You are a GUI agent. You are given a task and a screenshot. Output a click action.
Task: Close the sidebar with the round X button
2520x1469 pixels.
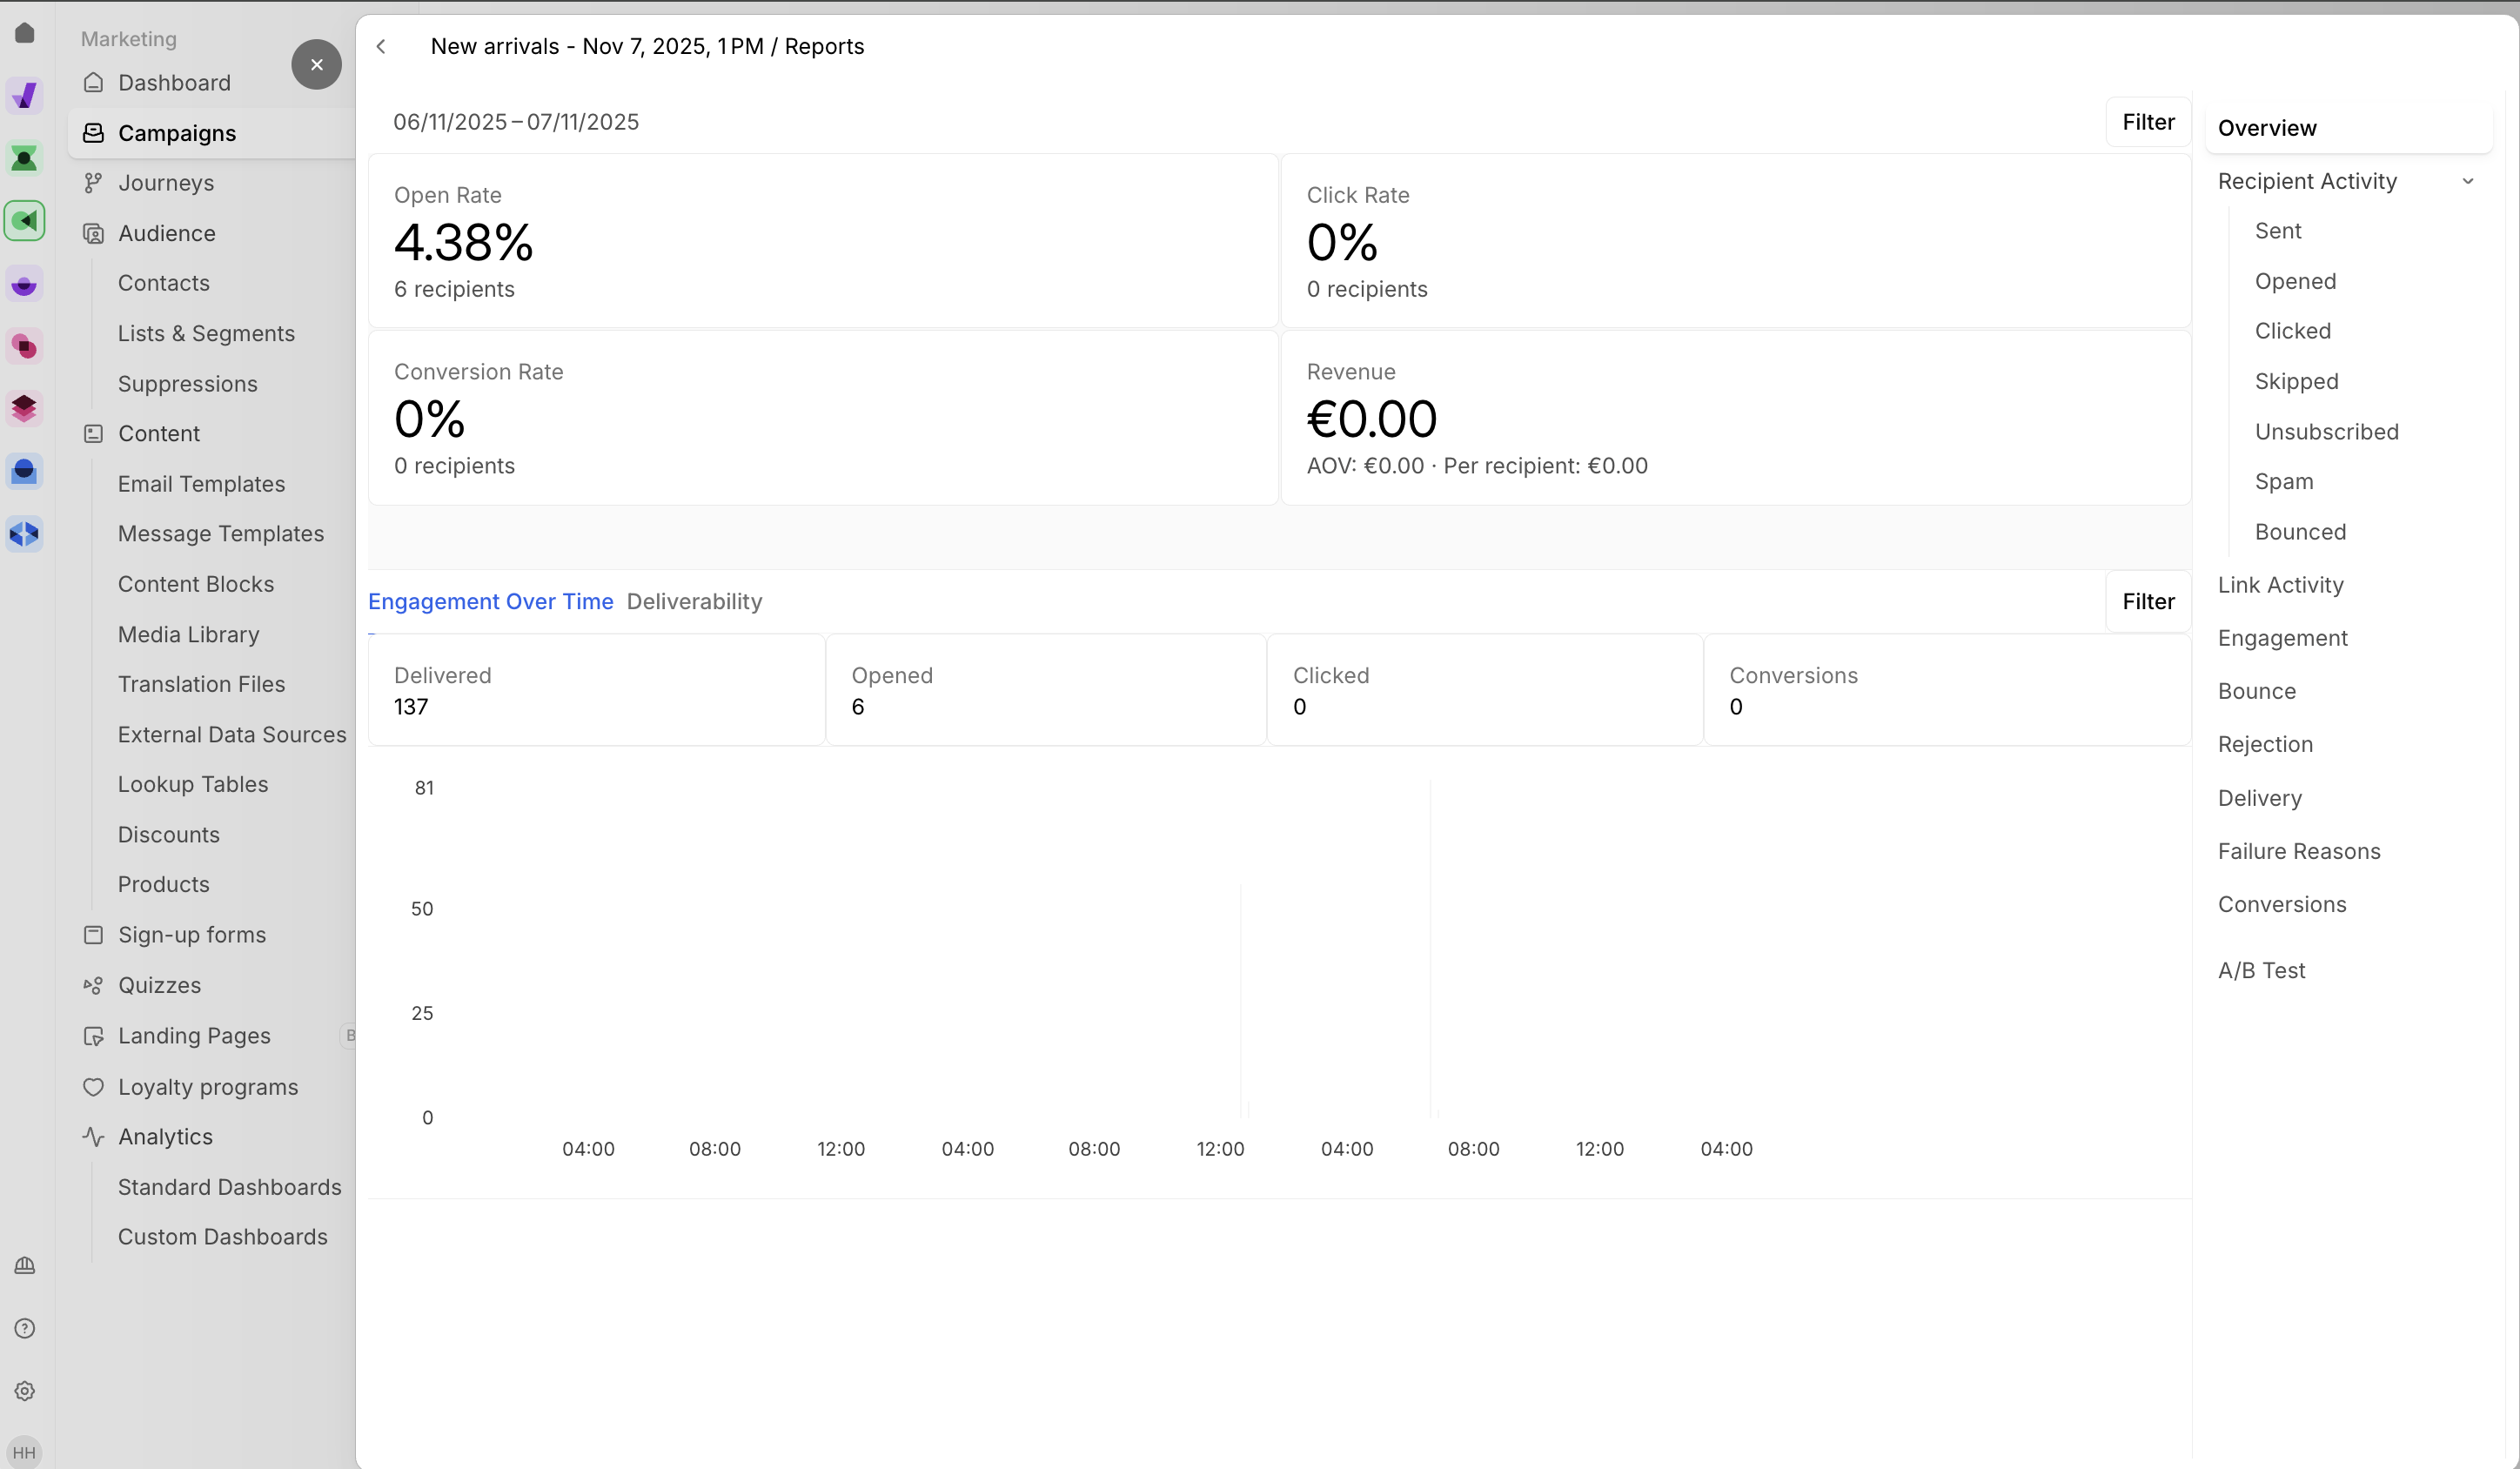(x=316, y=65)
